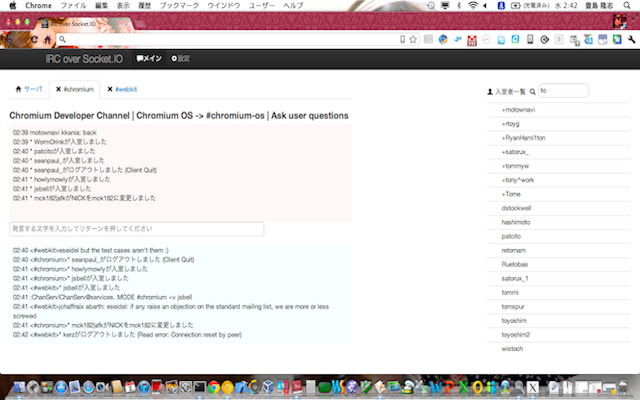Open the Chrome application menu
Screen dimensions: 640x400
pos(38,5)
